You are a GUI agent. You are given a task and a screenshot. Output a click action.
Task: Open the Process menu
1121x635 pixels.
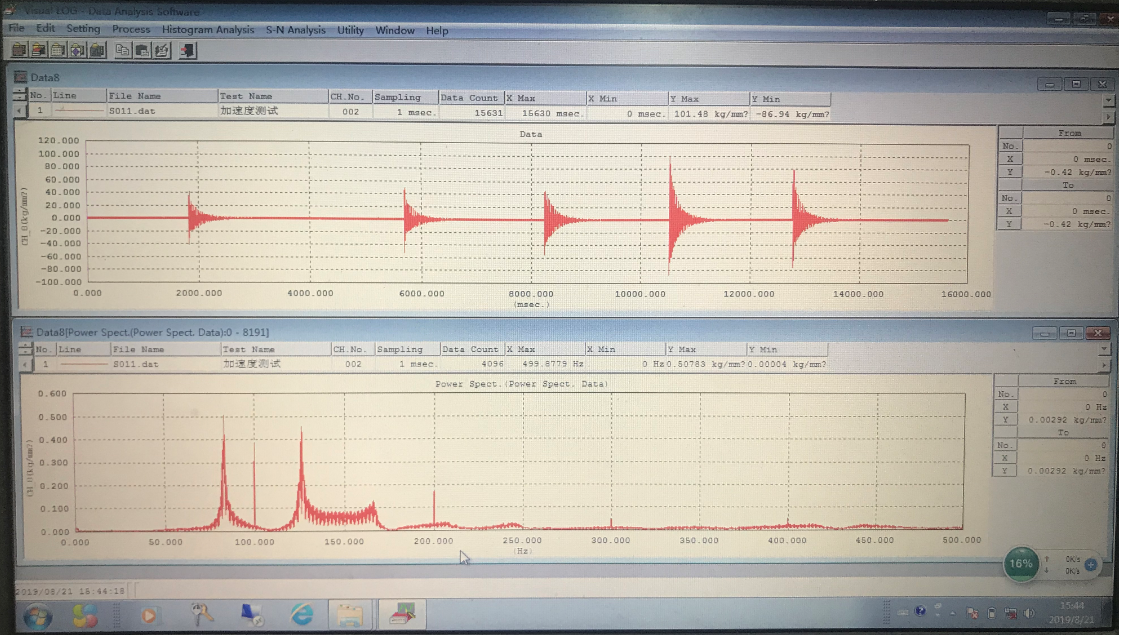tap(131, 30)
